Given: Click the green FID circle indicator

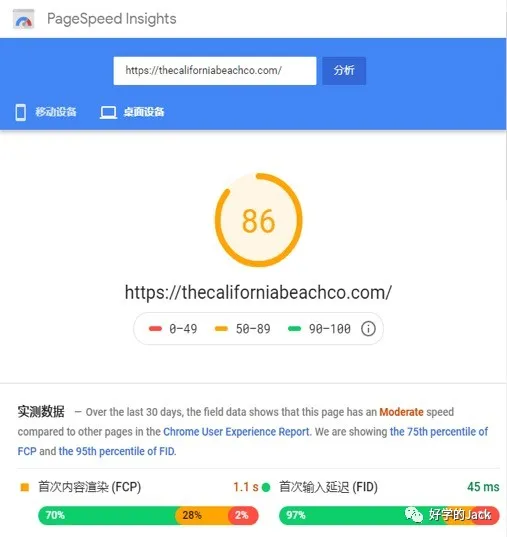Looking at the screenshot, I should 266,487.
